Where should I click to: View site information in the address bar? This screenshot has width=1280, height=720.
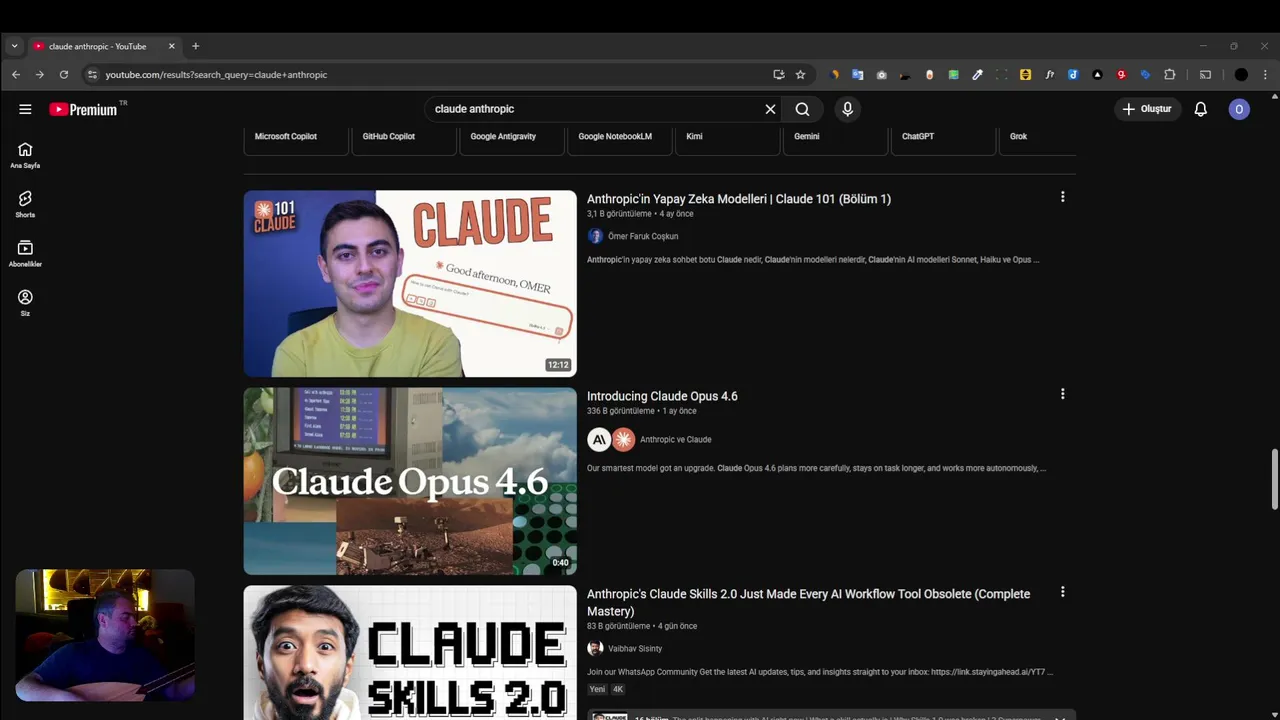92,74
